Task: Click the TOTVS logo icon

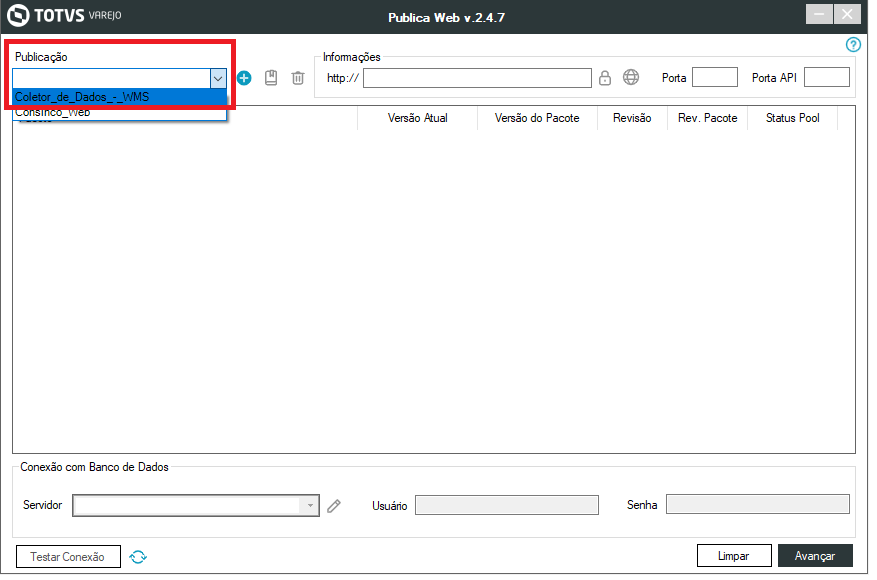Action: 18,15
